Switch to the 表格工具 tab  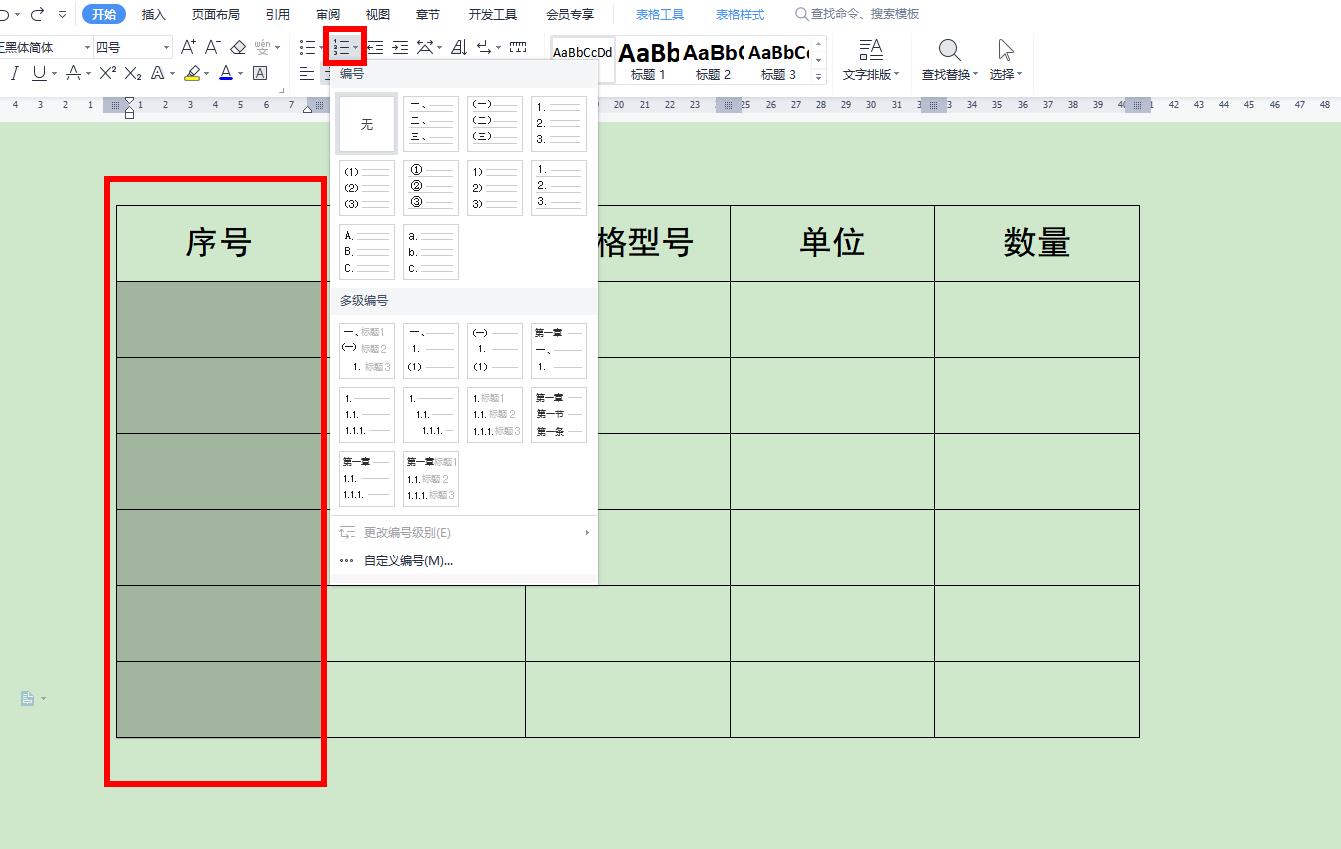pyautogui.click(x=660, y=14)
